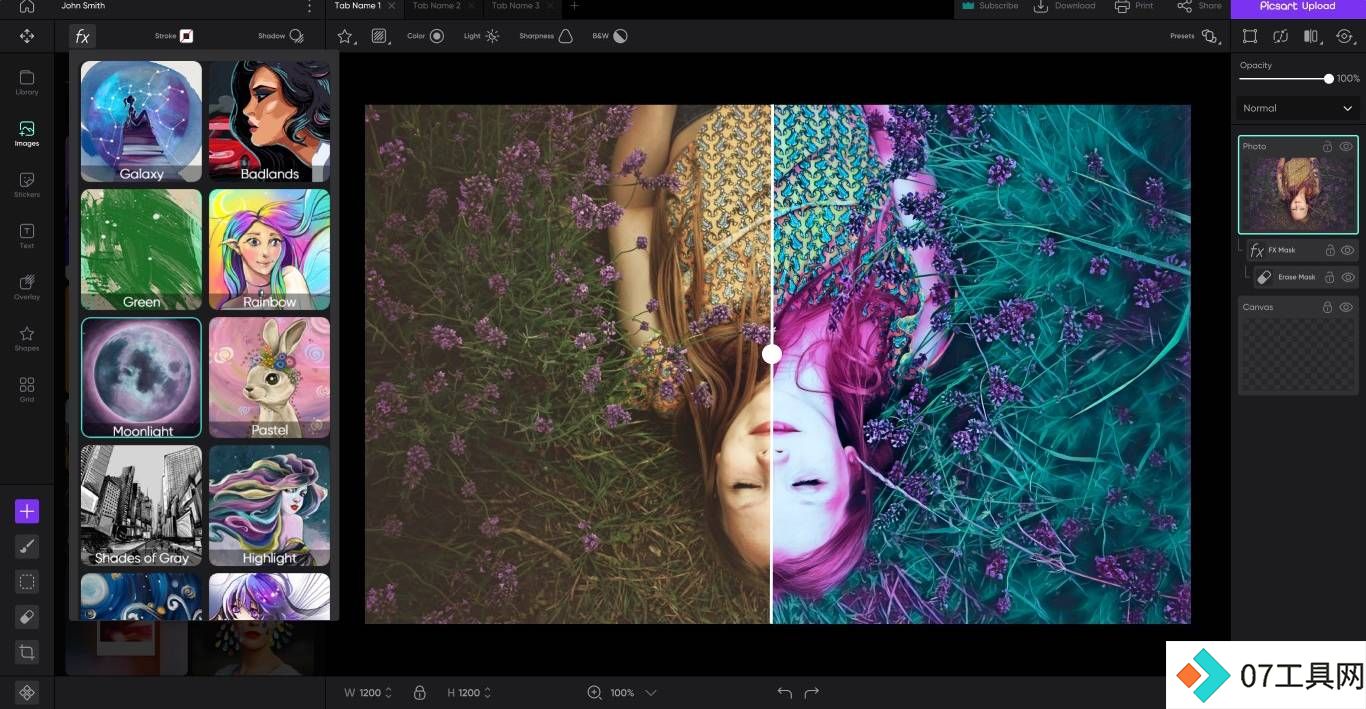Apply the Galaxy effect thumbnail
The width and height of the screenshot is (1366, 709).
pos(141,122)
